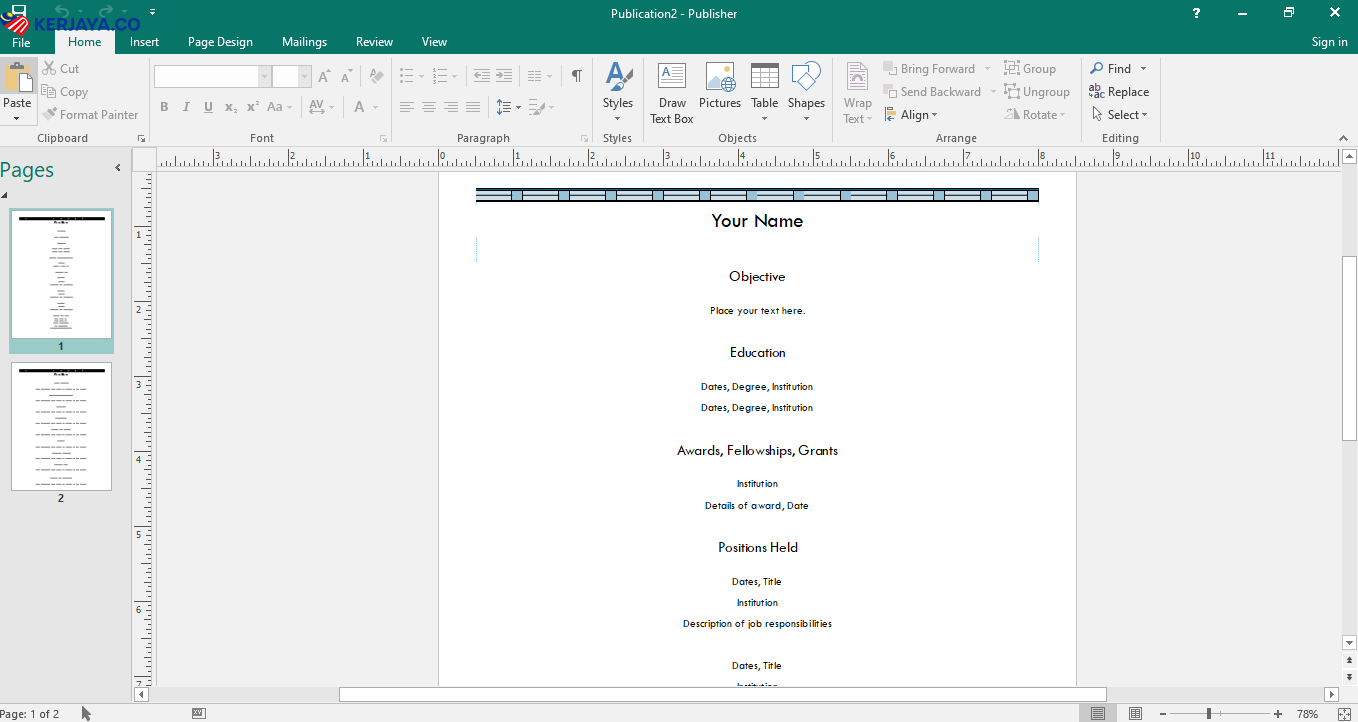This screenshot has width=1358, height=722.
Task: Toggle Center text alignment
Action: [x=428, y=107]
